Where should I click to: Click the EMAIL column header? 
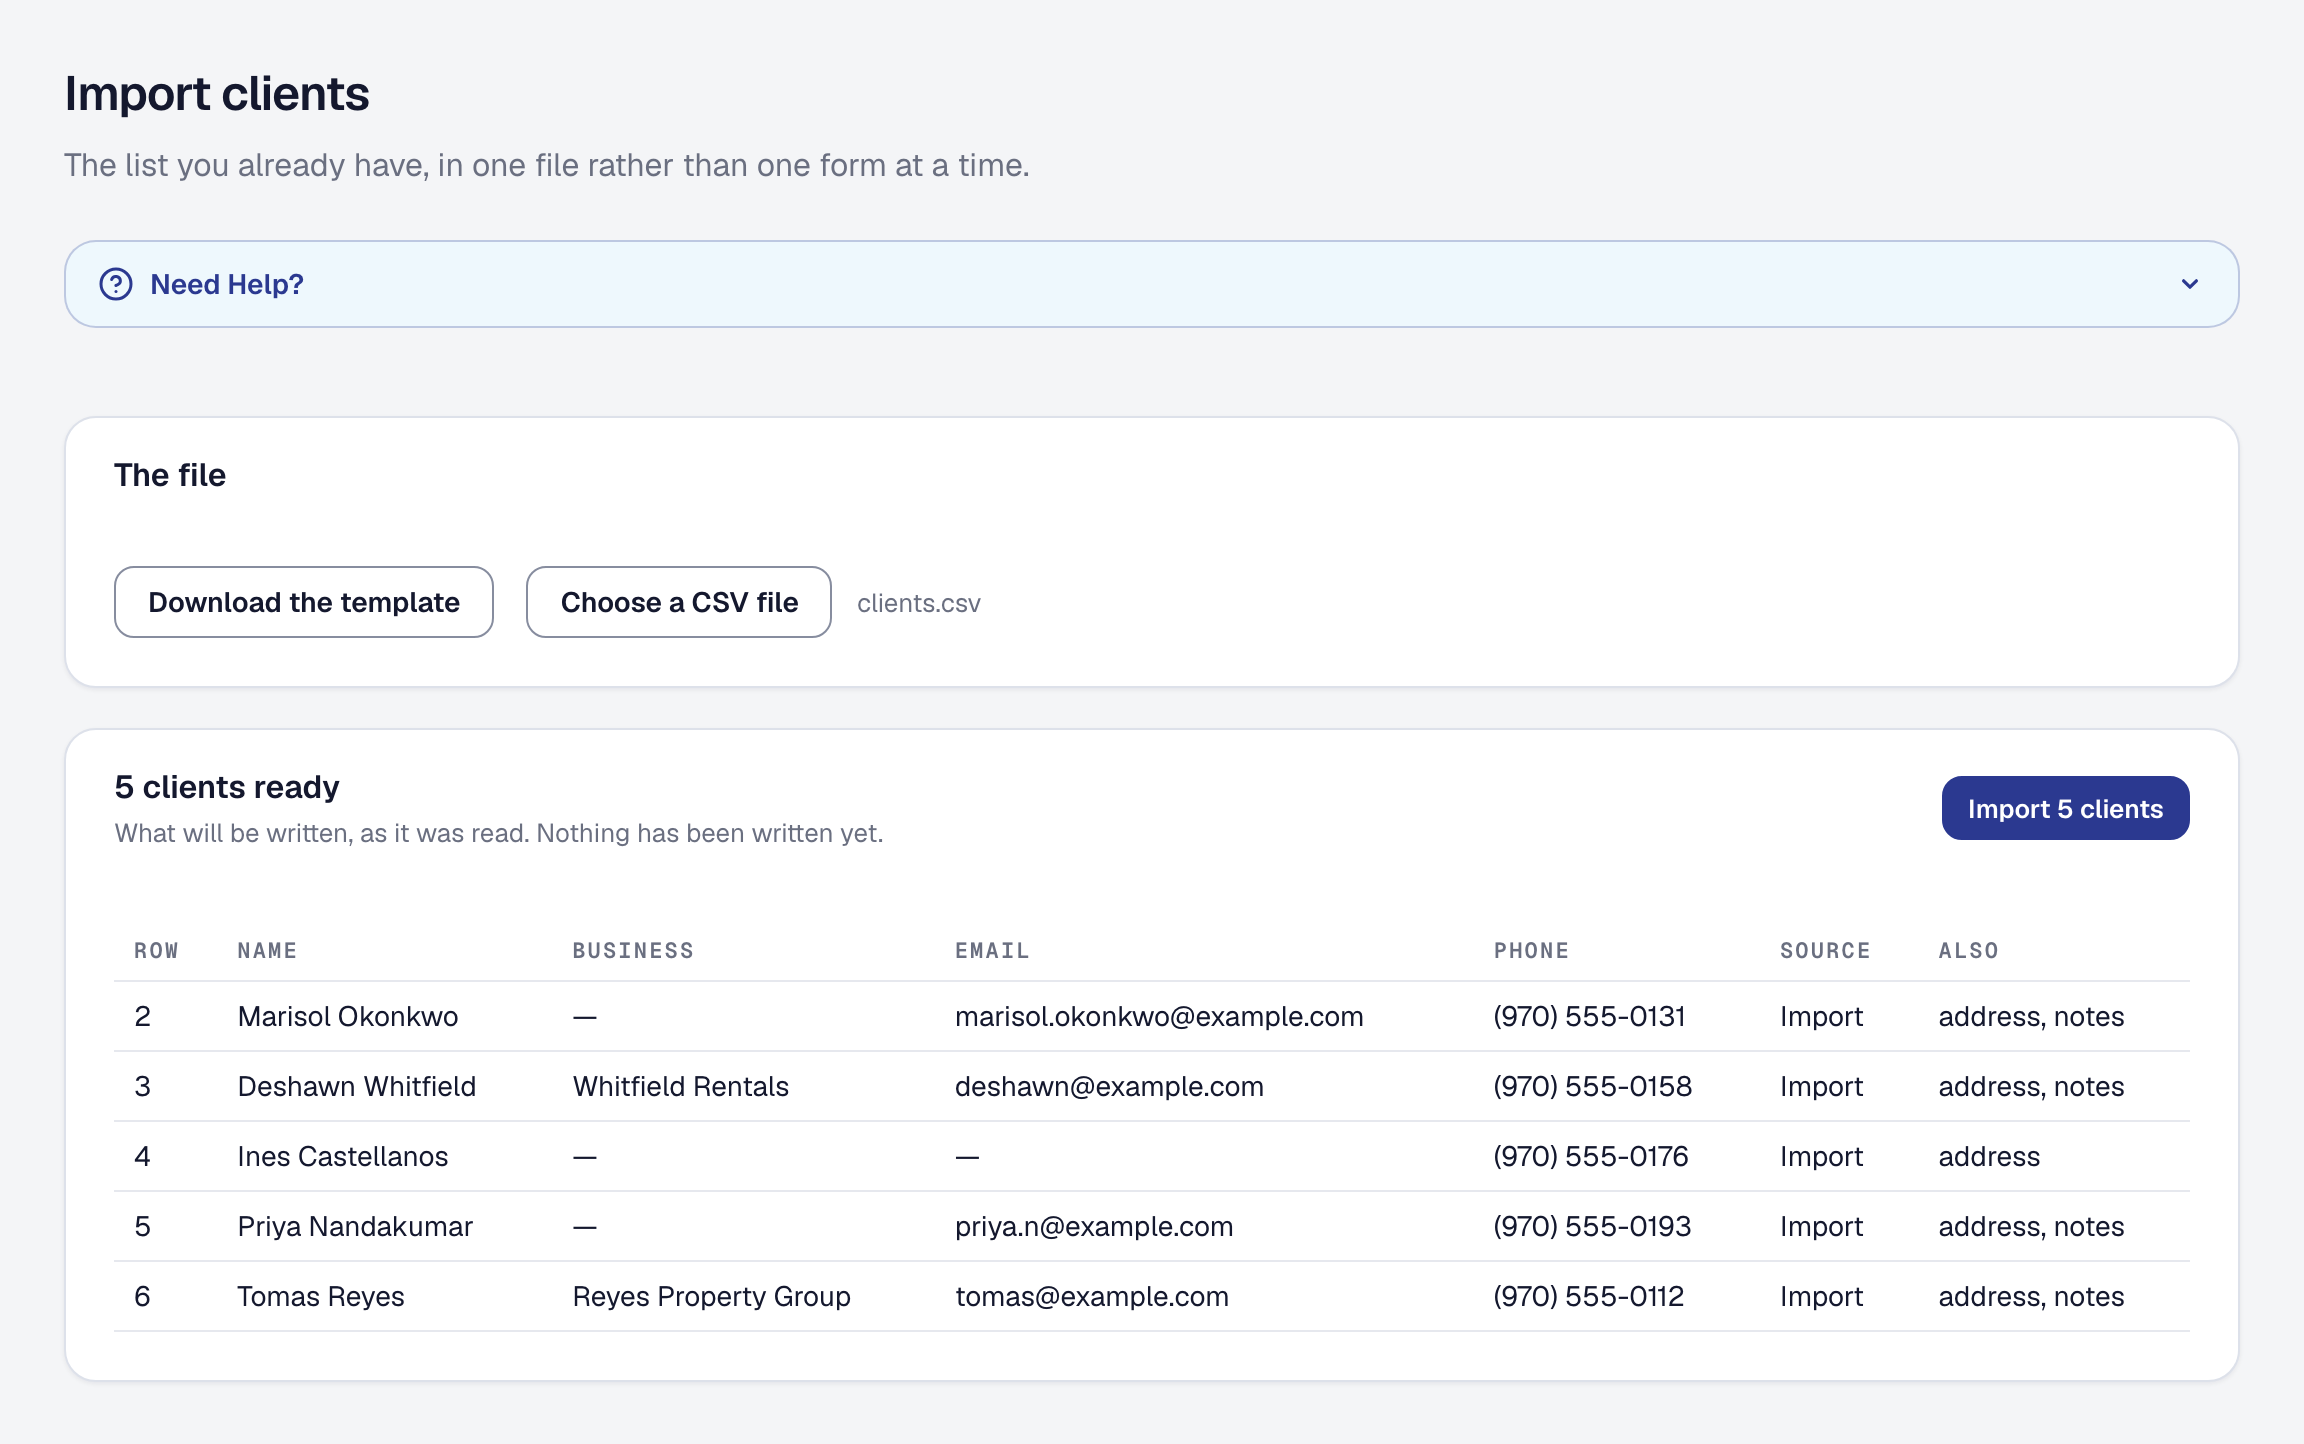992,950
